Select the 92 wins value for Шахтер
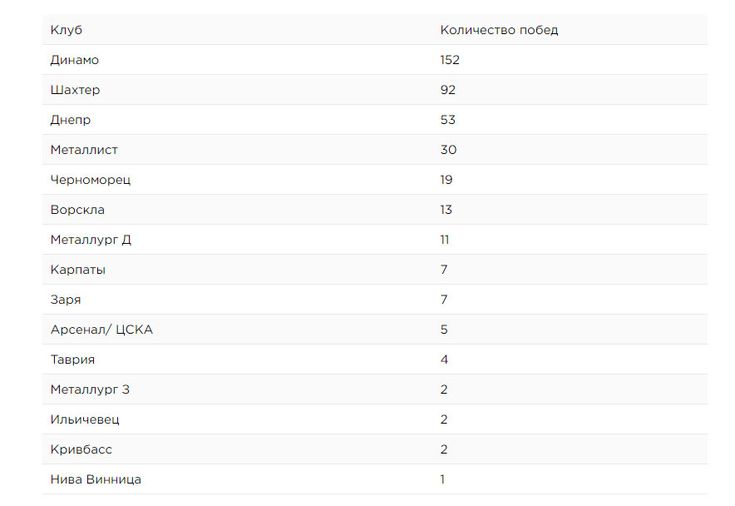 coord(448,90)
